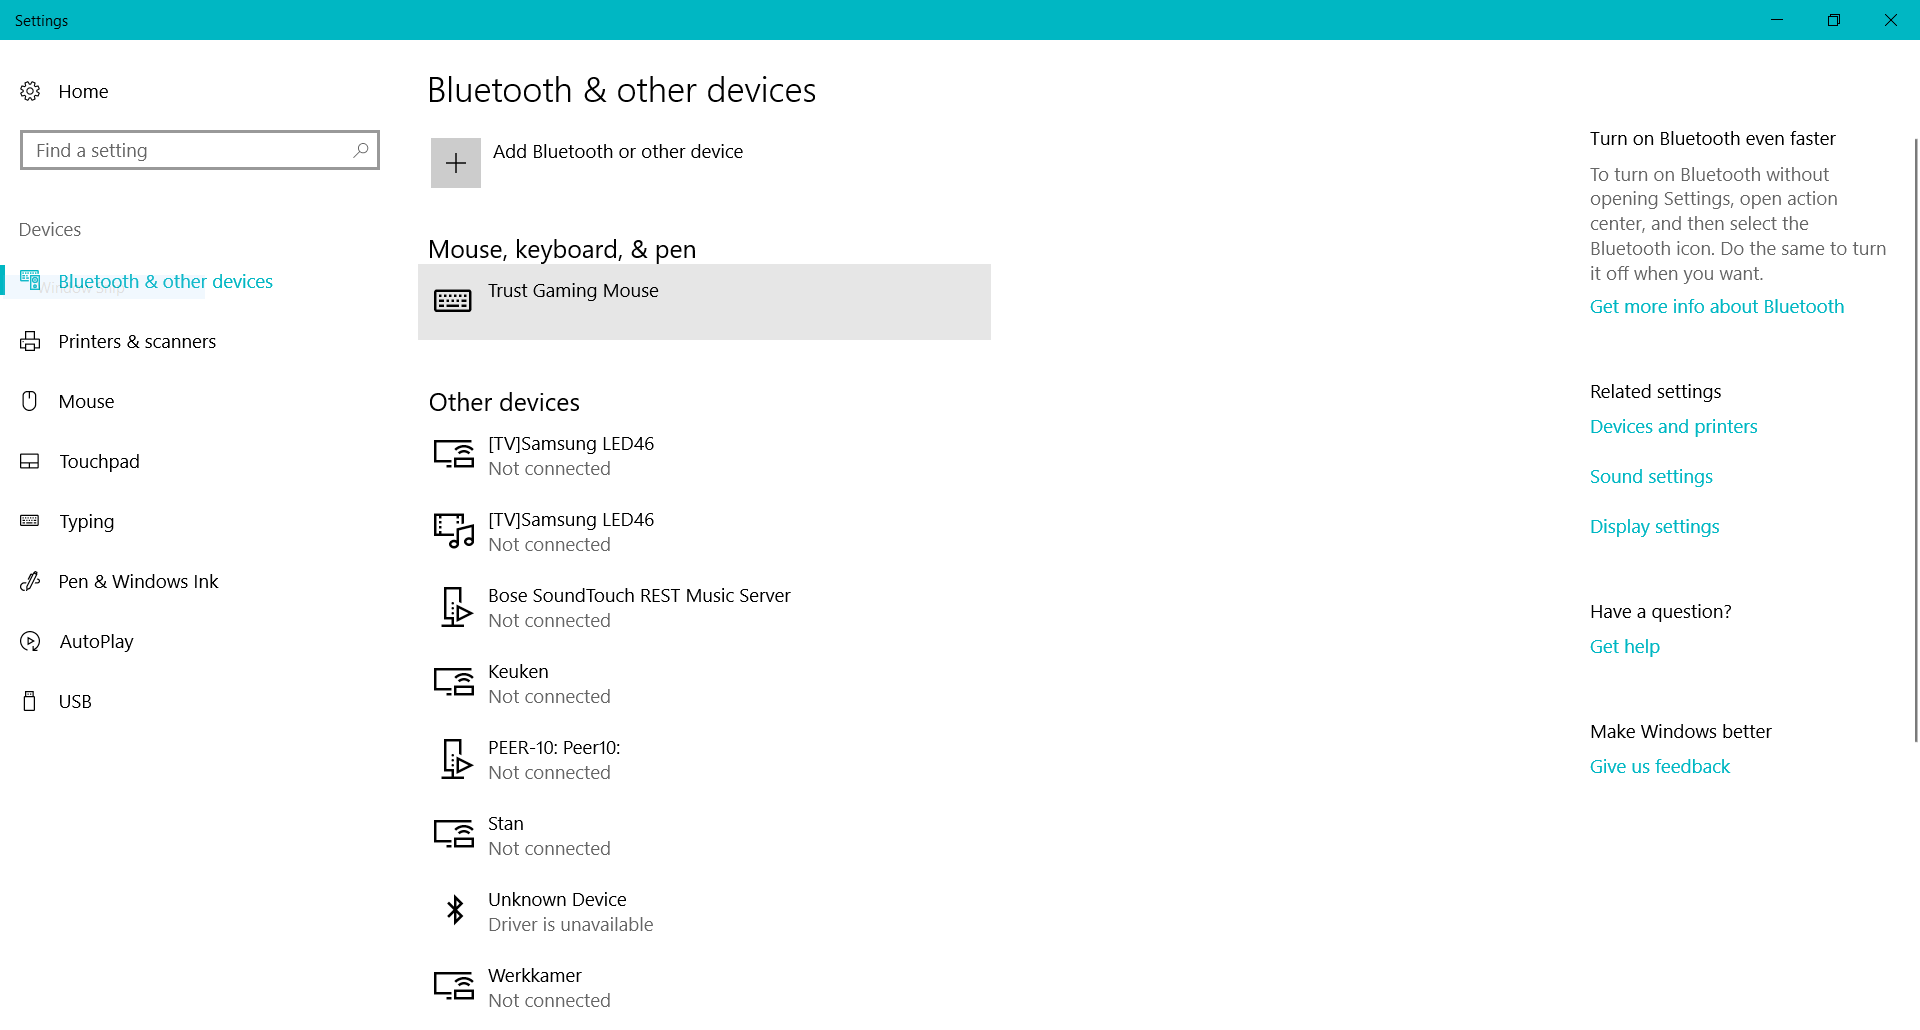Open Get more info about Bluetooth link
The image size is (1920, 1030).
[1716, 307]
